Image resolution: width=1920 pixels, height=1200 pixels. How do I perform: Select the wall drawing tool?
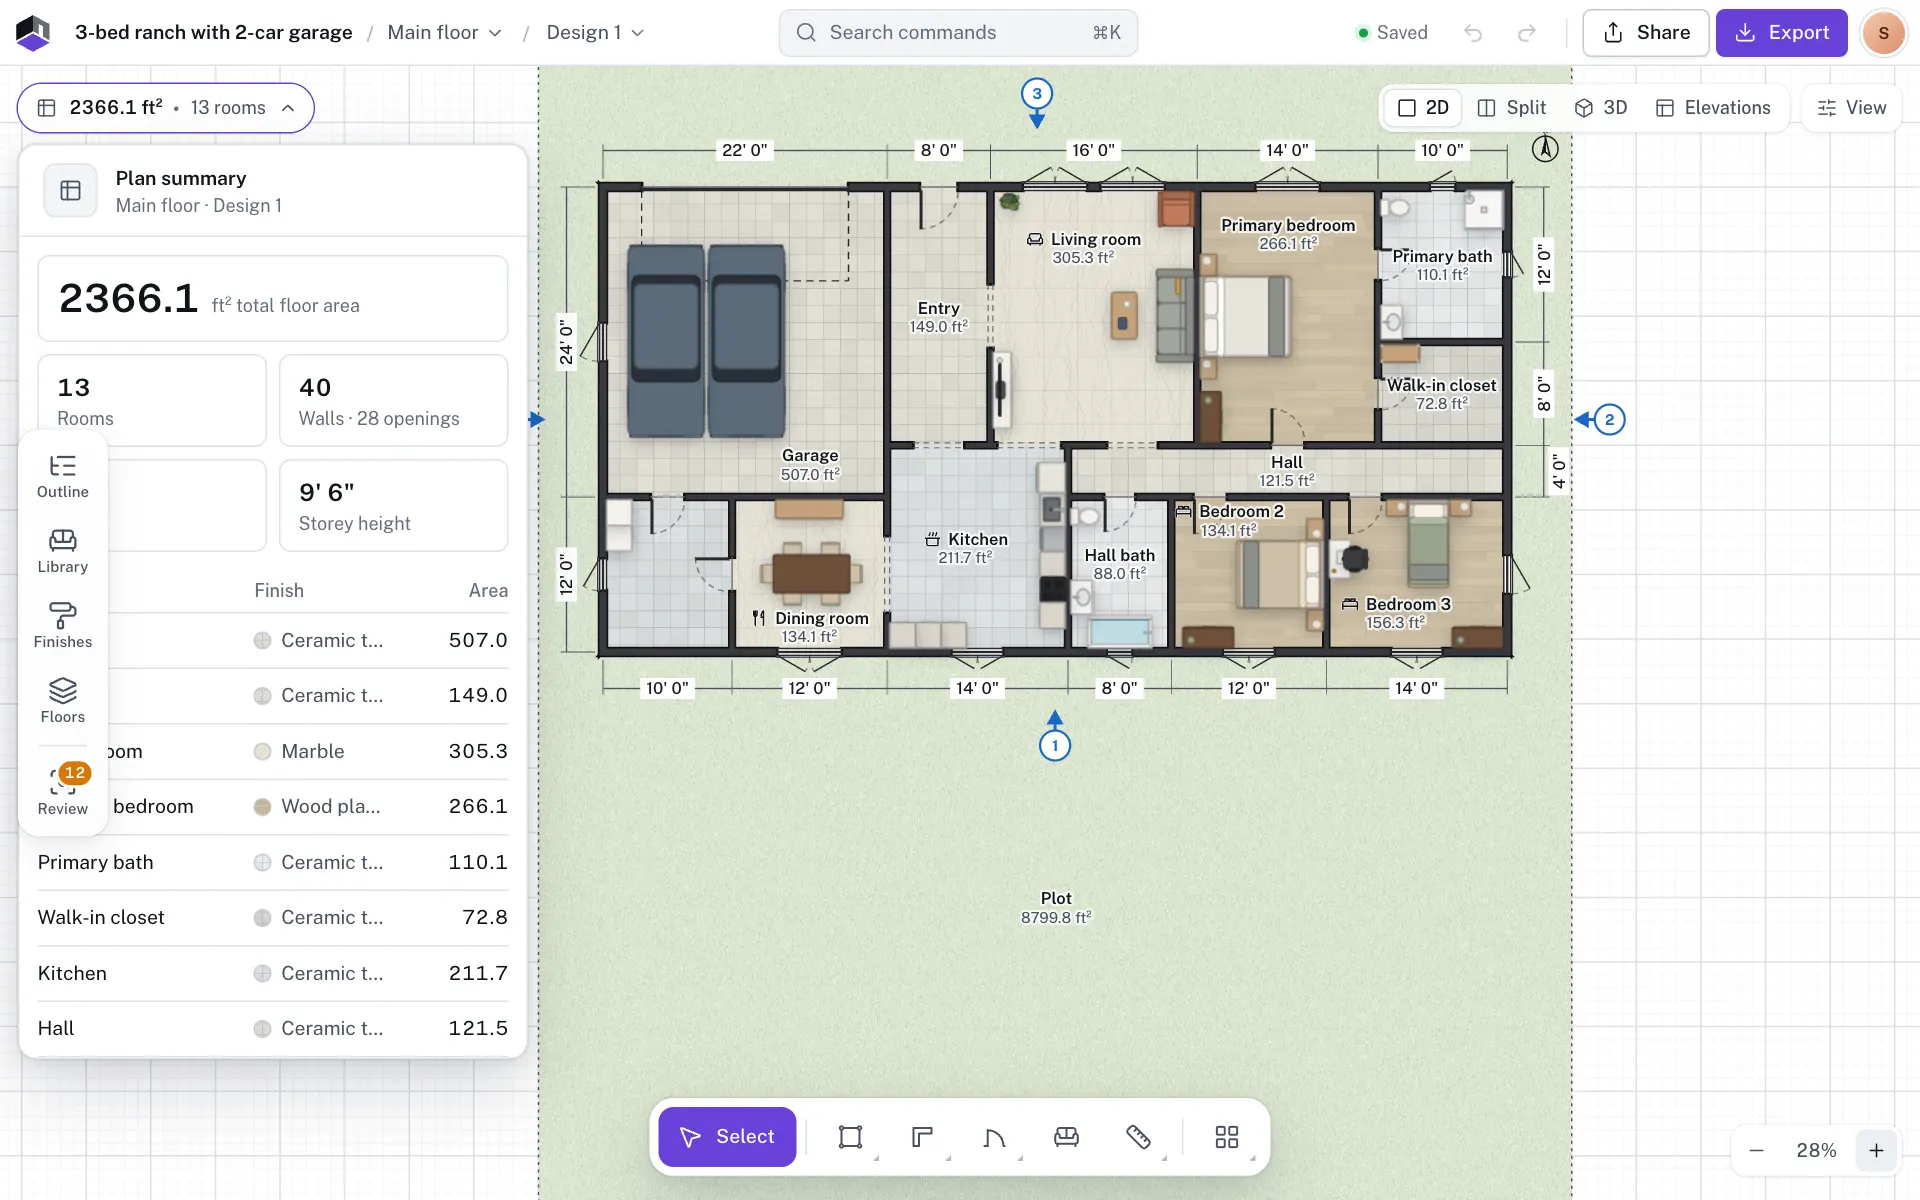coord(922,1137)
